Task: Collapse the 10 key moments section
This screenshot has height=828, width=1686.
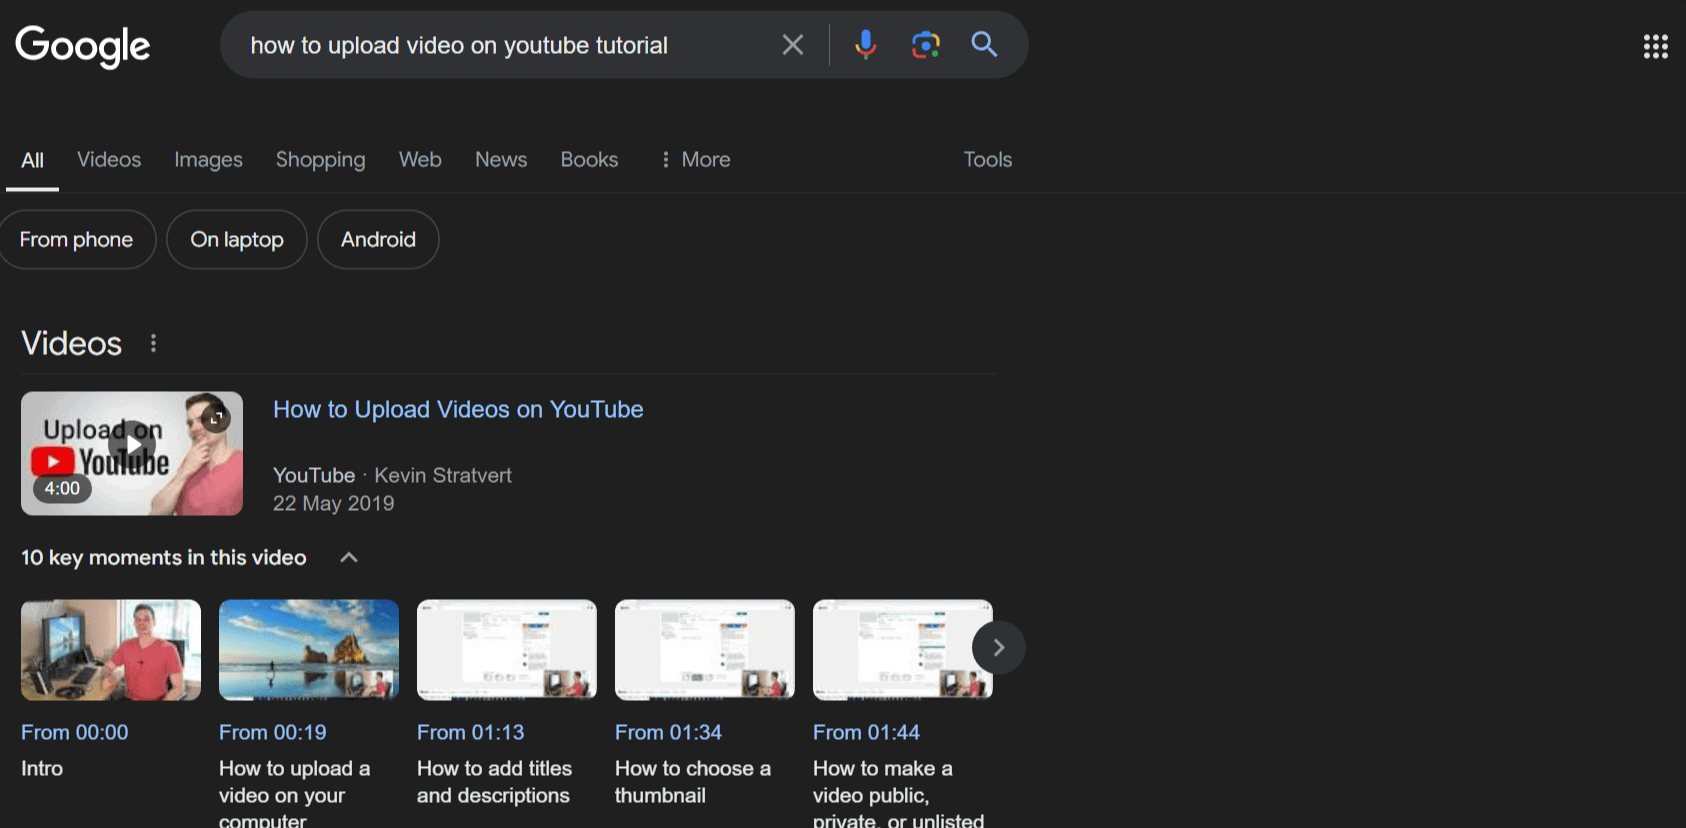Action: pyautogui.click(x=349, y=558)
